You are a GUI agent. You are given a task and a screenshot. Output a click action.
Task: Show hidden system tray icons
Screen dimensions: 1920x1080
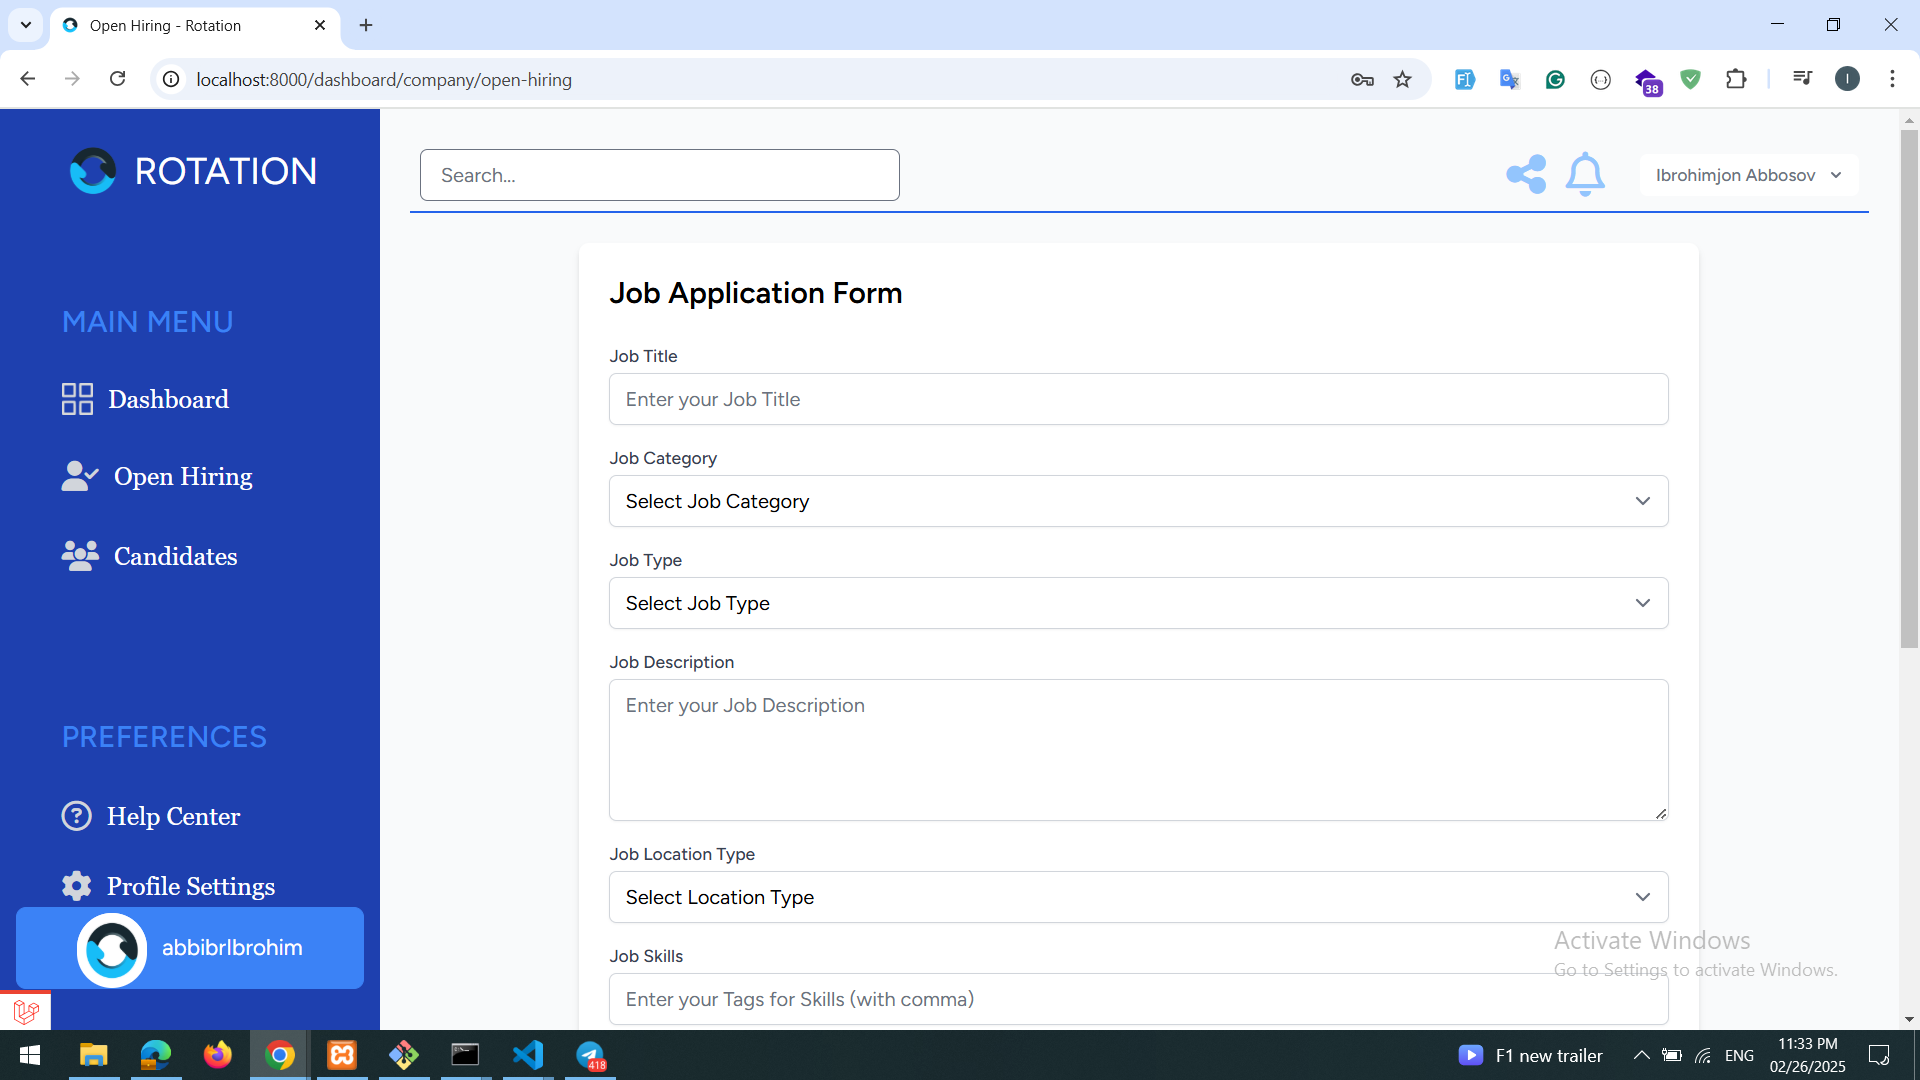(x=1641, y=1055)
